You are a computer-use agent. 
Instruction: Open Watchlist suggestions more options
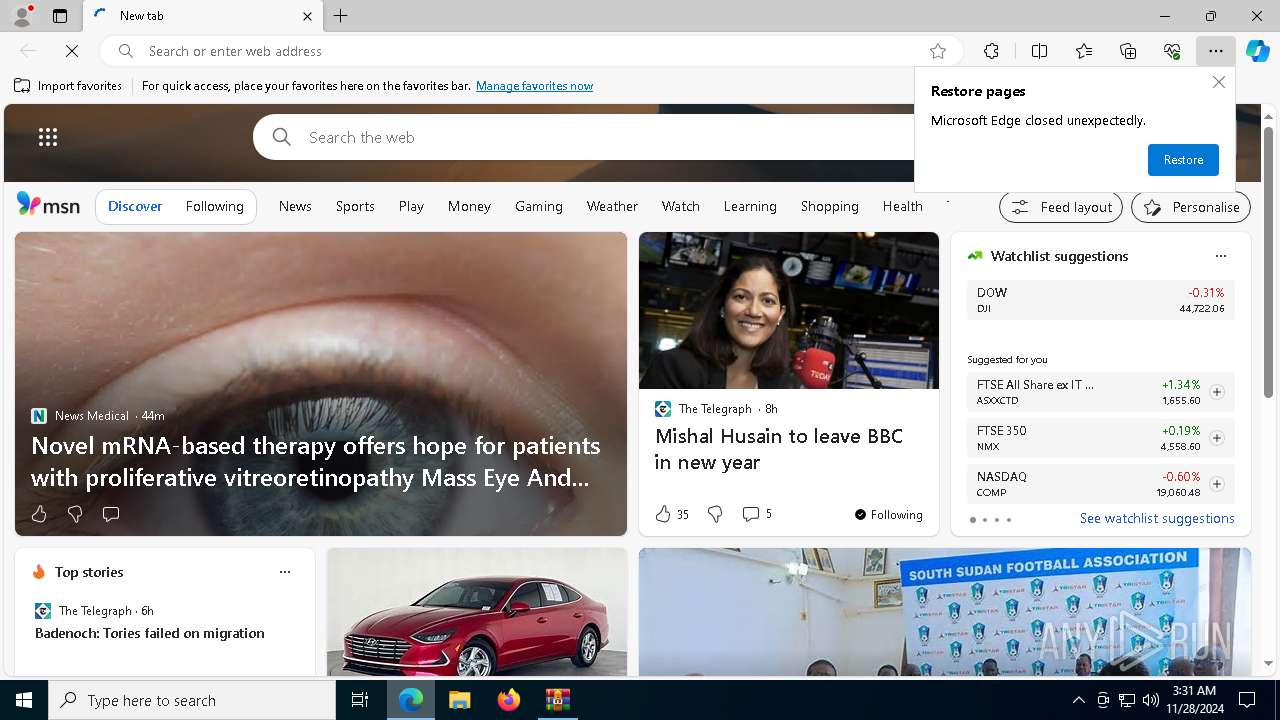[1221, 256]
